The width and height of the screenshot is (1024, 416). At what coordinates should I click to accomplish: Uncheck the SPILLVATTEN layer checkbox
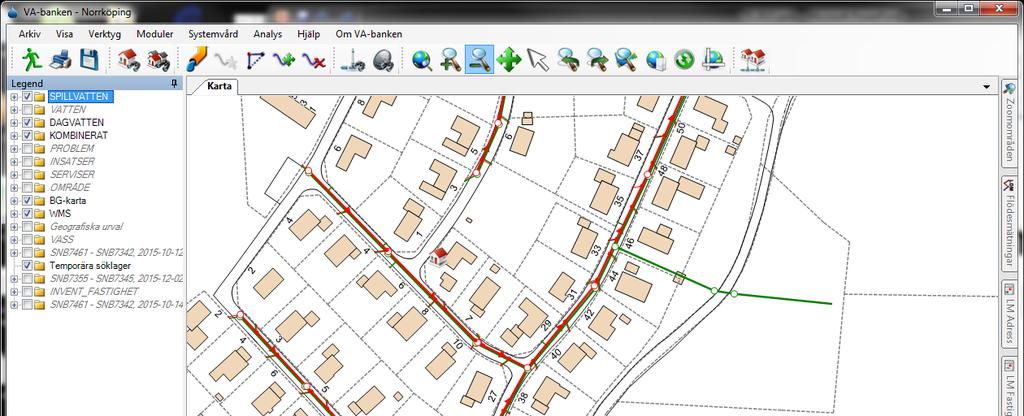(27, 97)
